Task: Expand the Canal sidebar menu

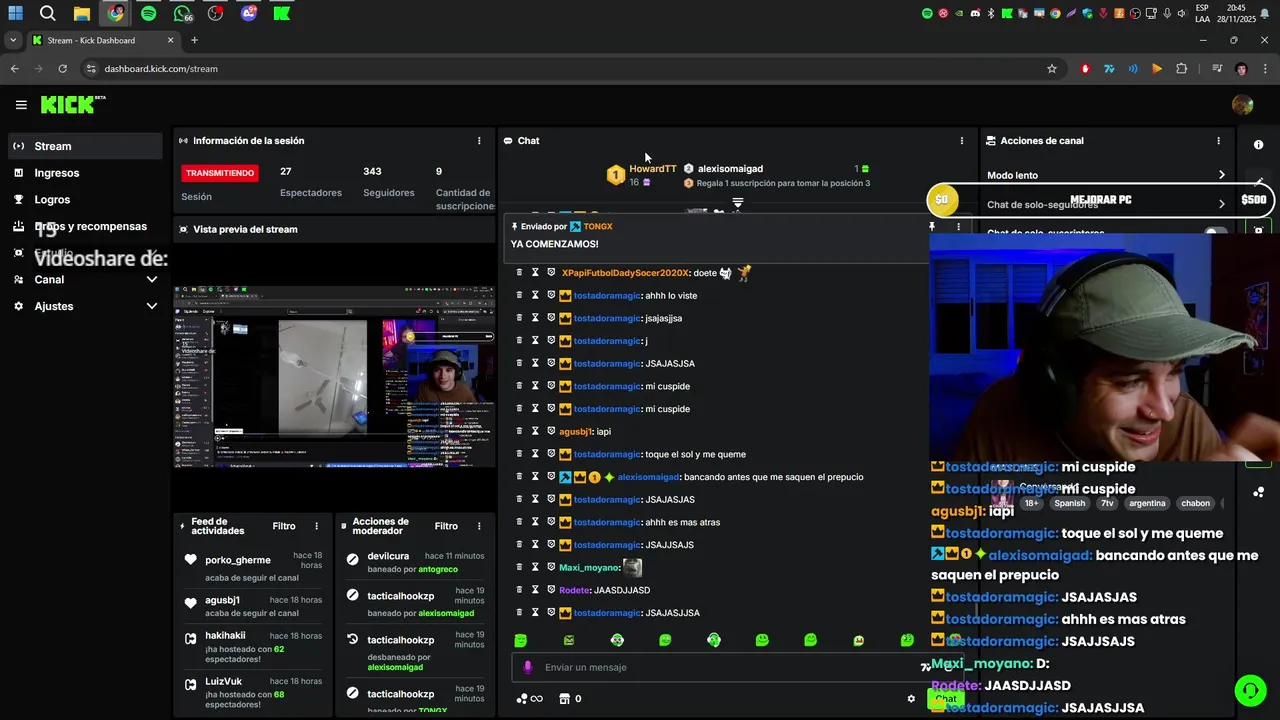Action: click(84, 280)
